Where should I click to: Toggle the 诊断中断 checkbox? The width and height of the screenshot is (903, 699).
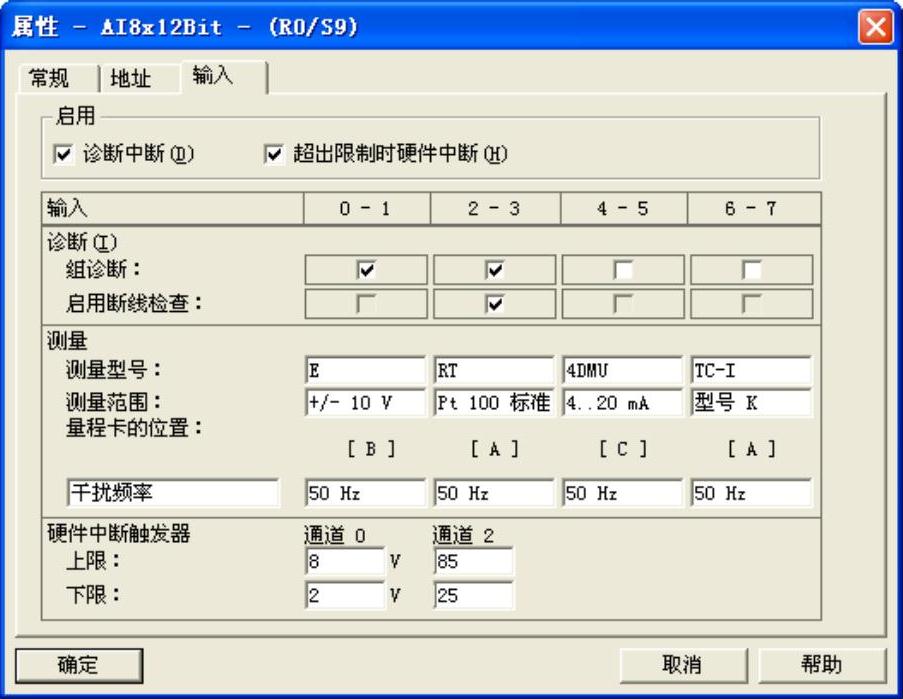click(61, 154)
